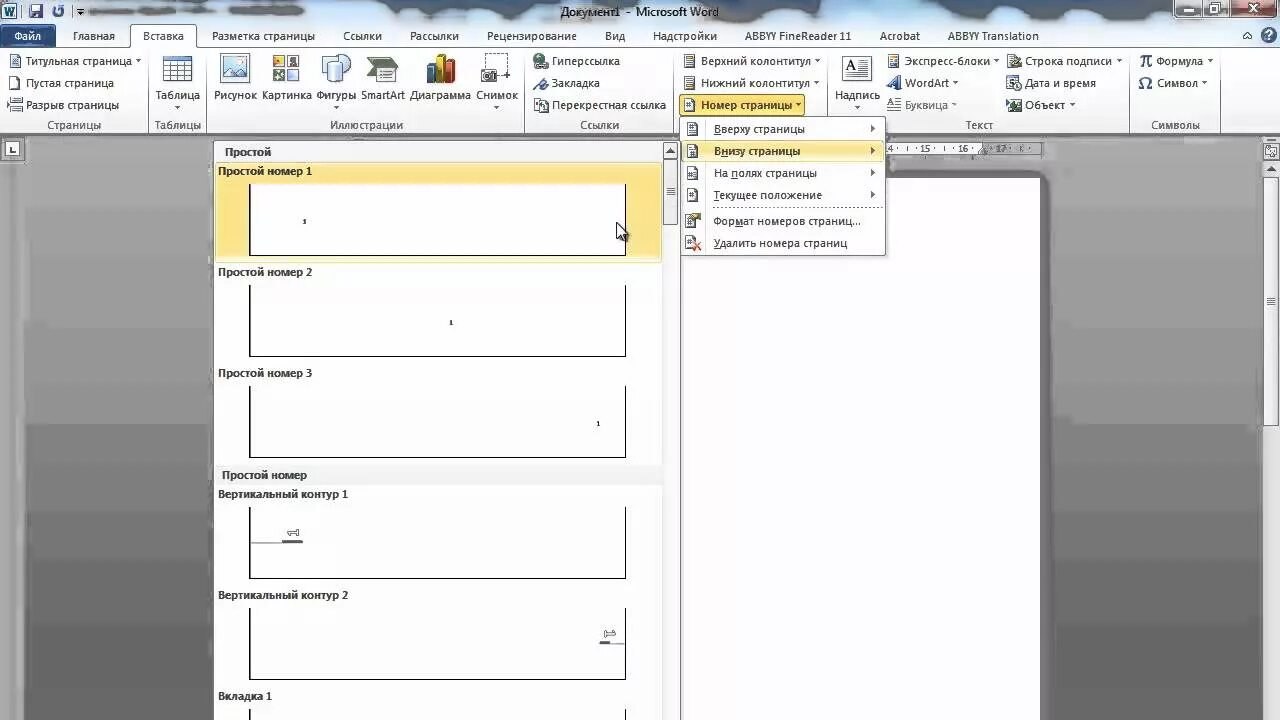
Task: Switch to the Вид tab
Action: (615, 36)
